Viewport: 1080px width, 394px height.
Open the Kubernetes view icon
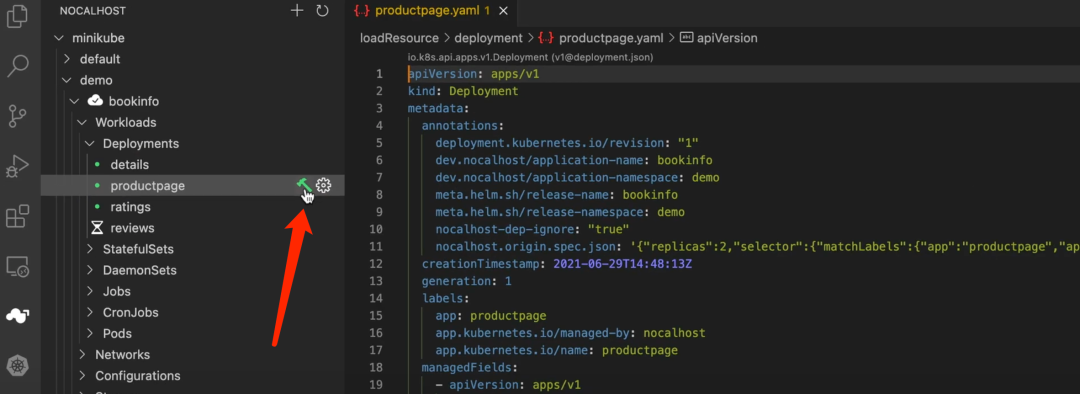tap(17, 366)
